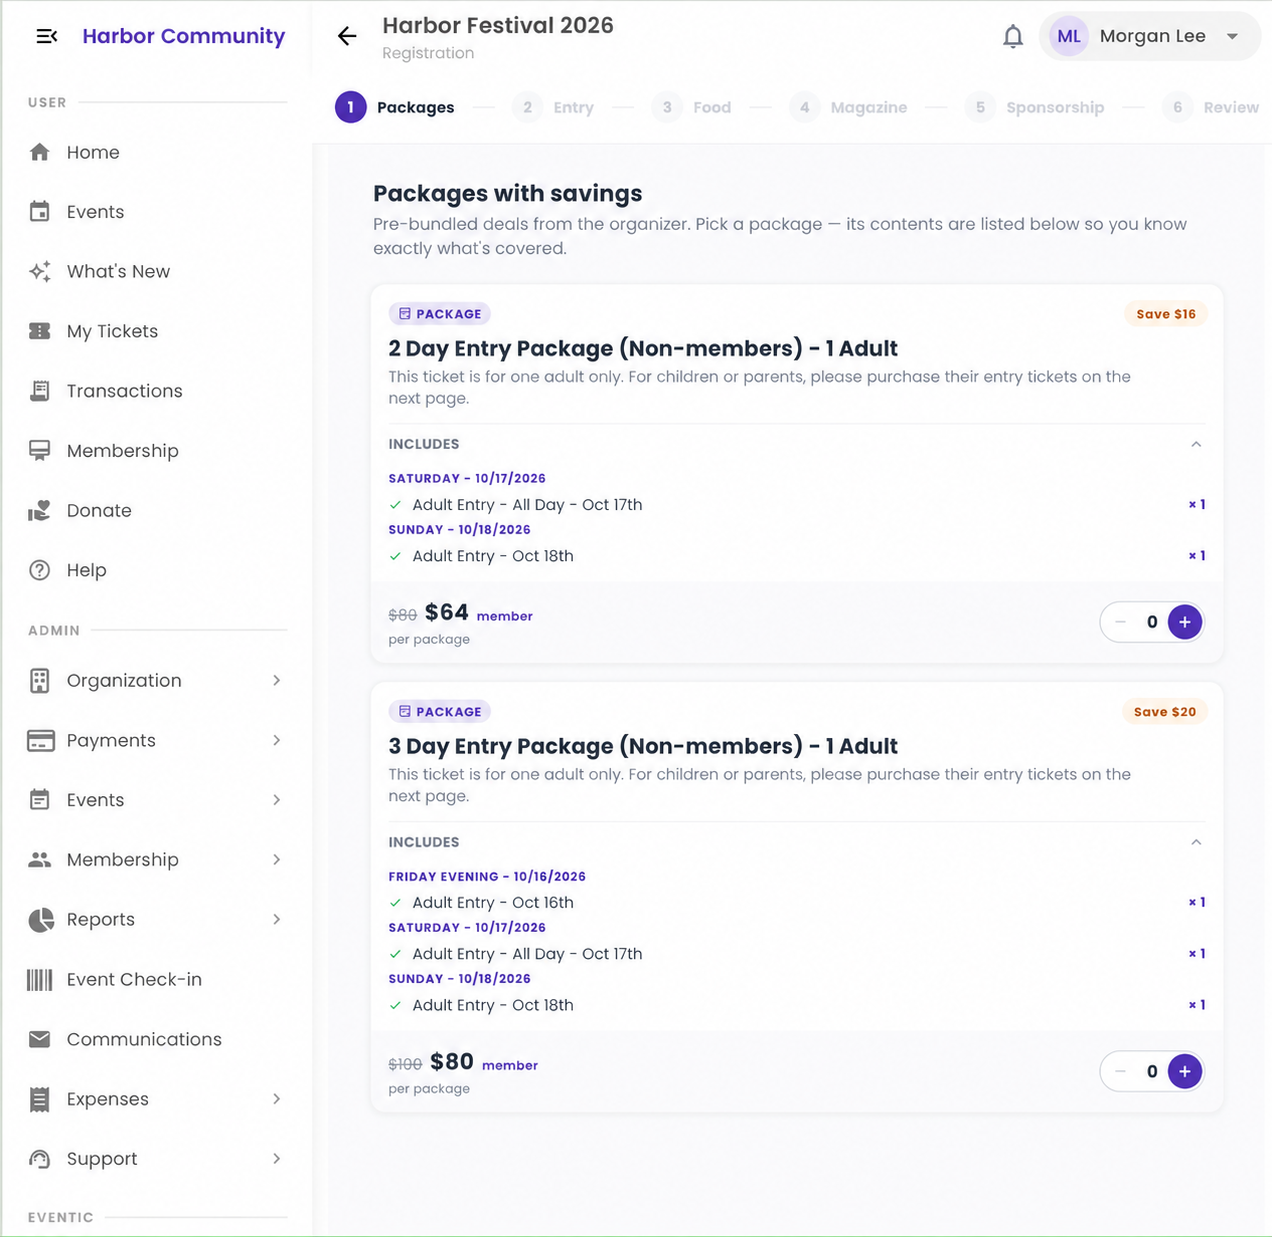Decrease 3 Day Entry Package quantity with minus
The image size is (1272, 1237).
tap(1120, 1072)
